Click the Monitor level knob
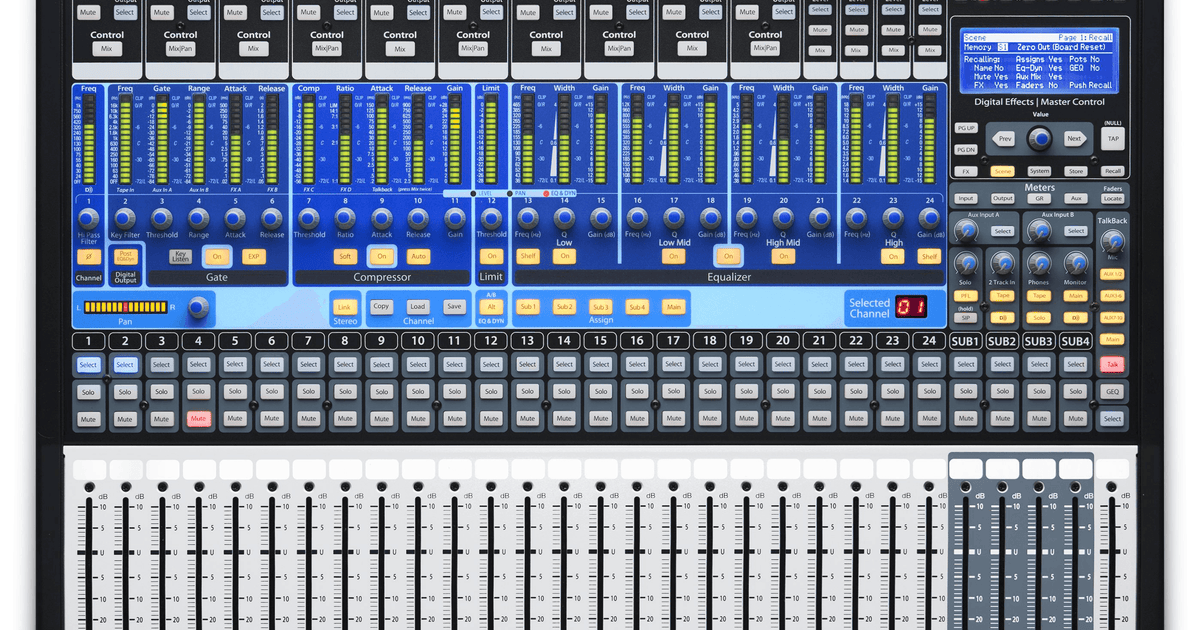 (x=1076, y=262)
